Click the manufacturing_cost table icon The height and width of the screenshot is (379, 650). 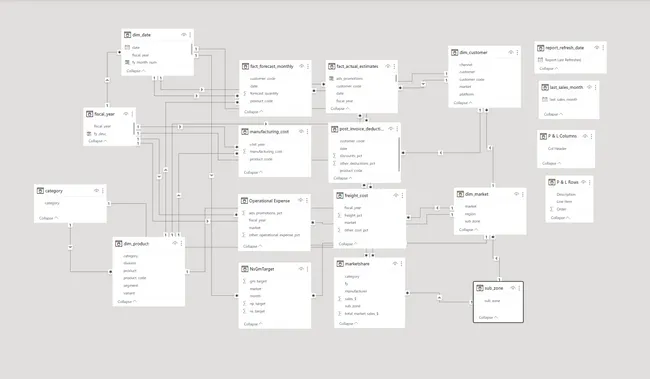[245, 131]
